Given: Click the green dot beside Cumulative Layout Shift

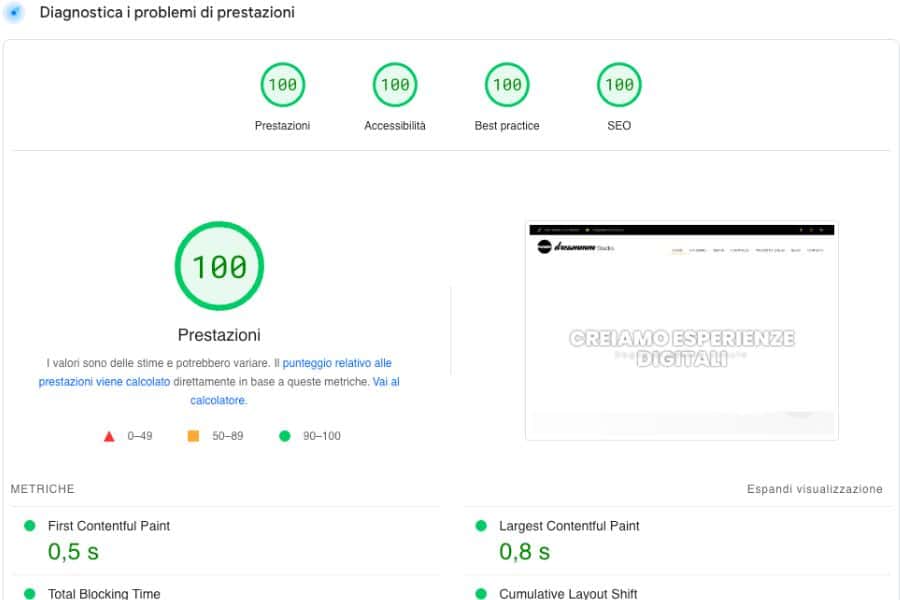Looking at the screenshot, I should click(x=483, y=593).
